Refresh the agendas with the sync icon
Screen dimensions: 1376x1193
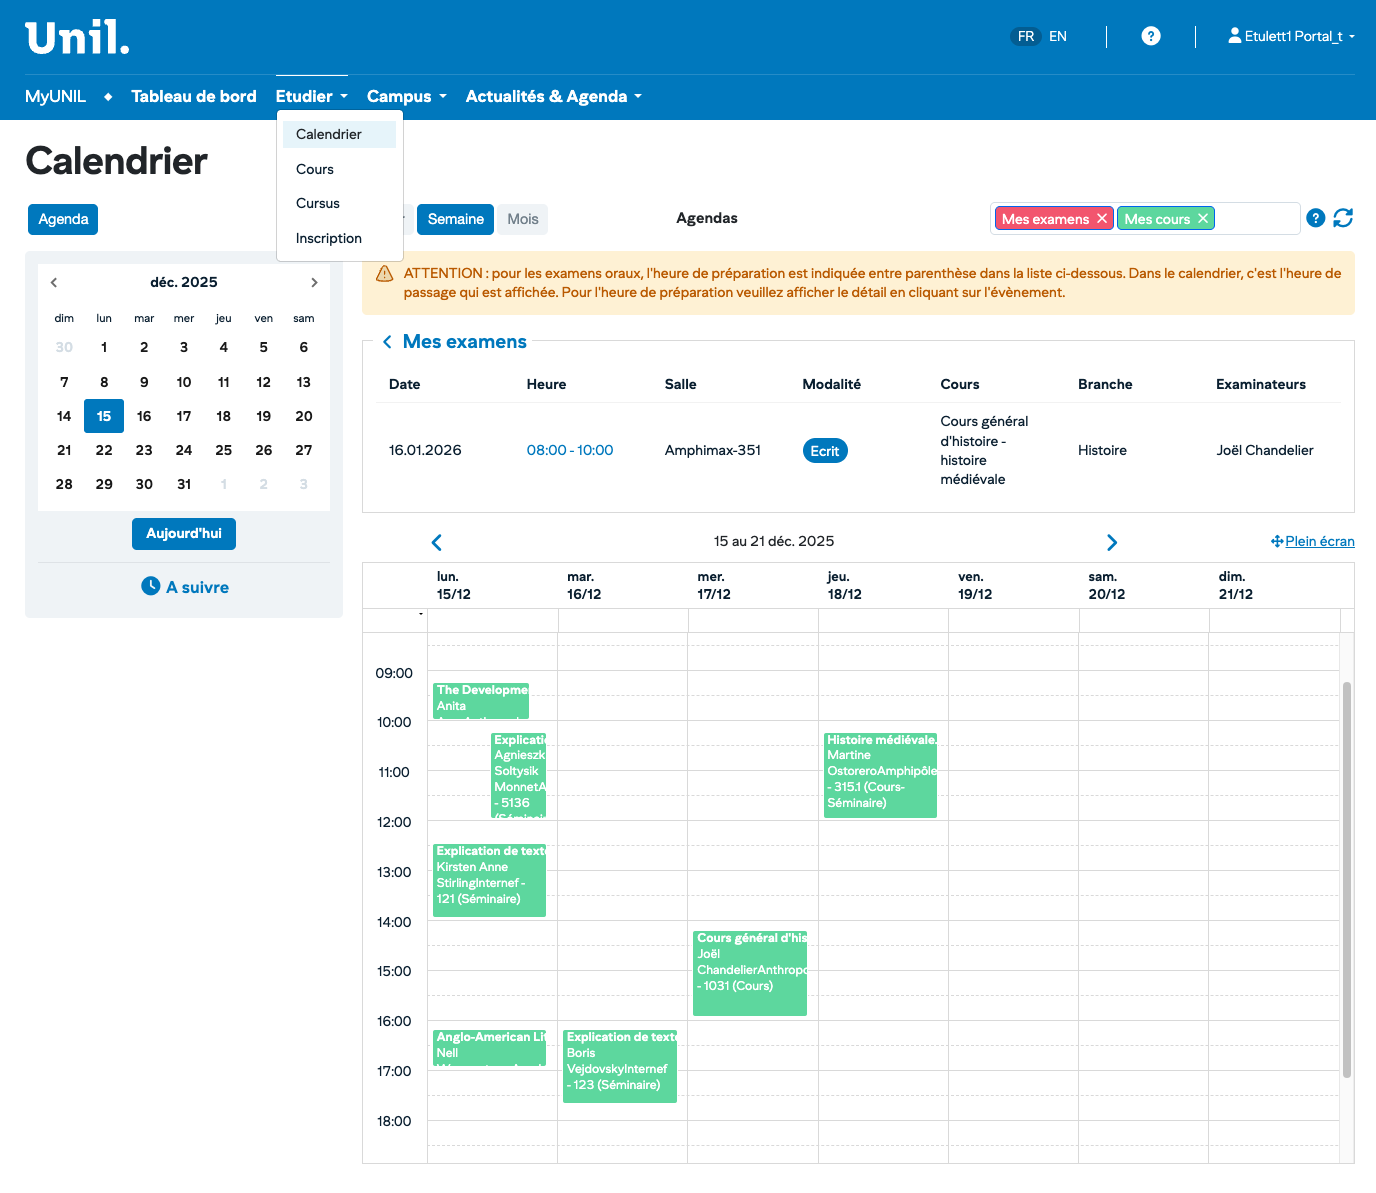(x=1343, y=218)
